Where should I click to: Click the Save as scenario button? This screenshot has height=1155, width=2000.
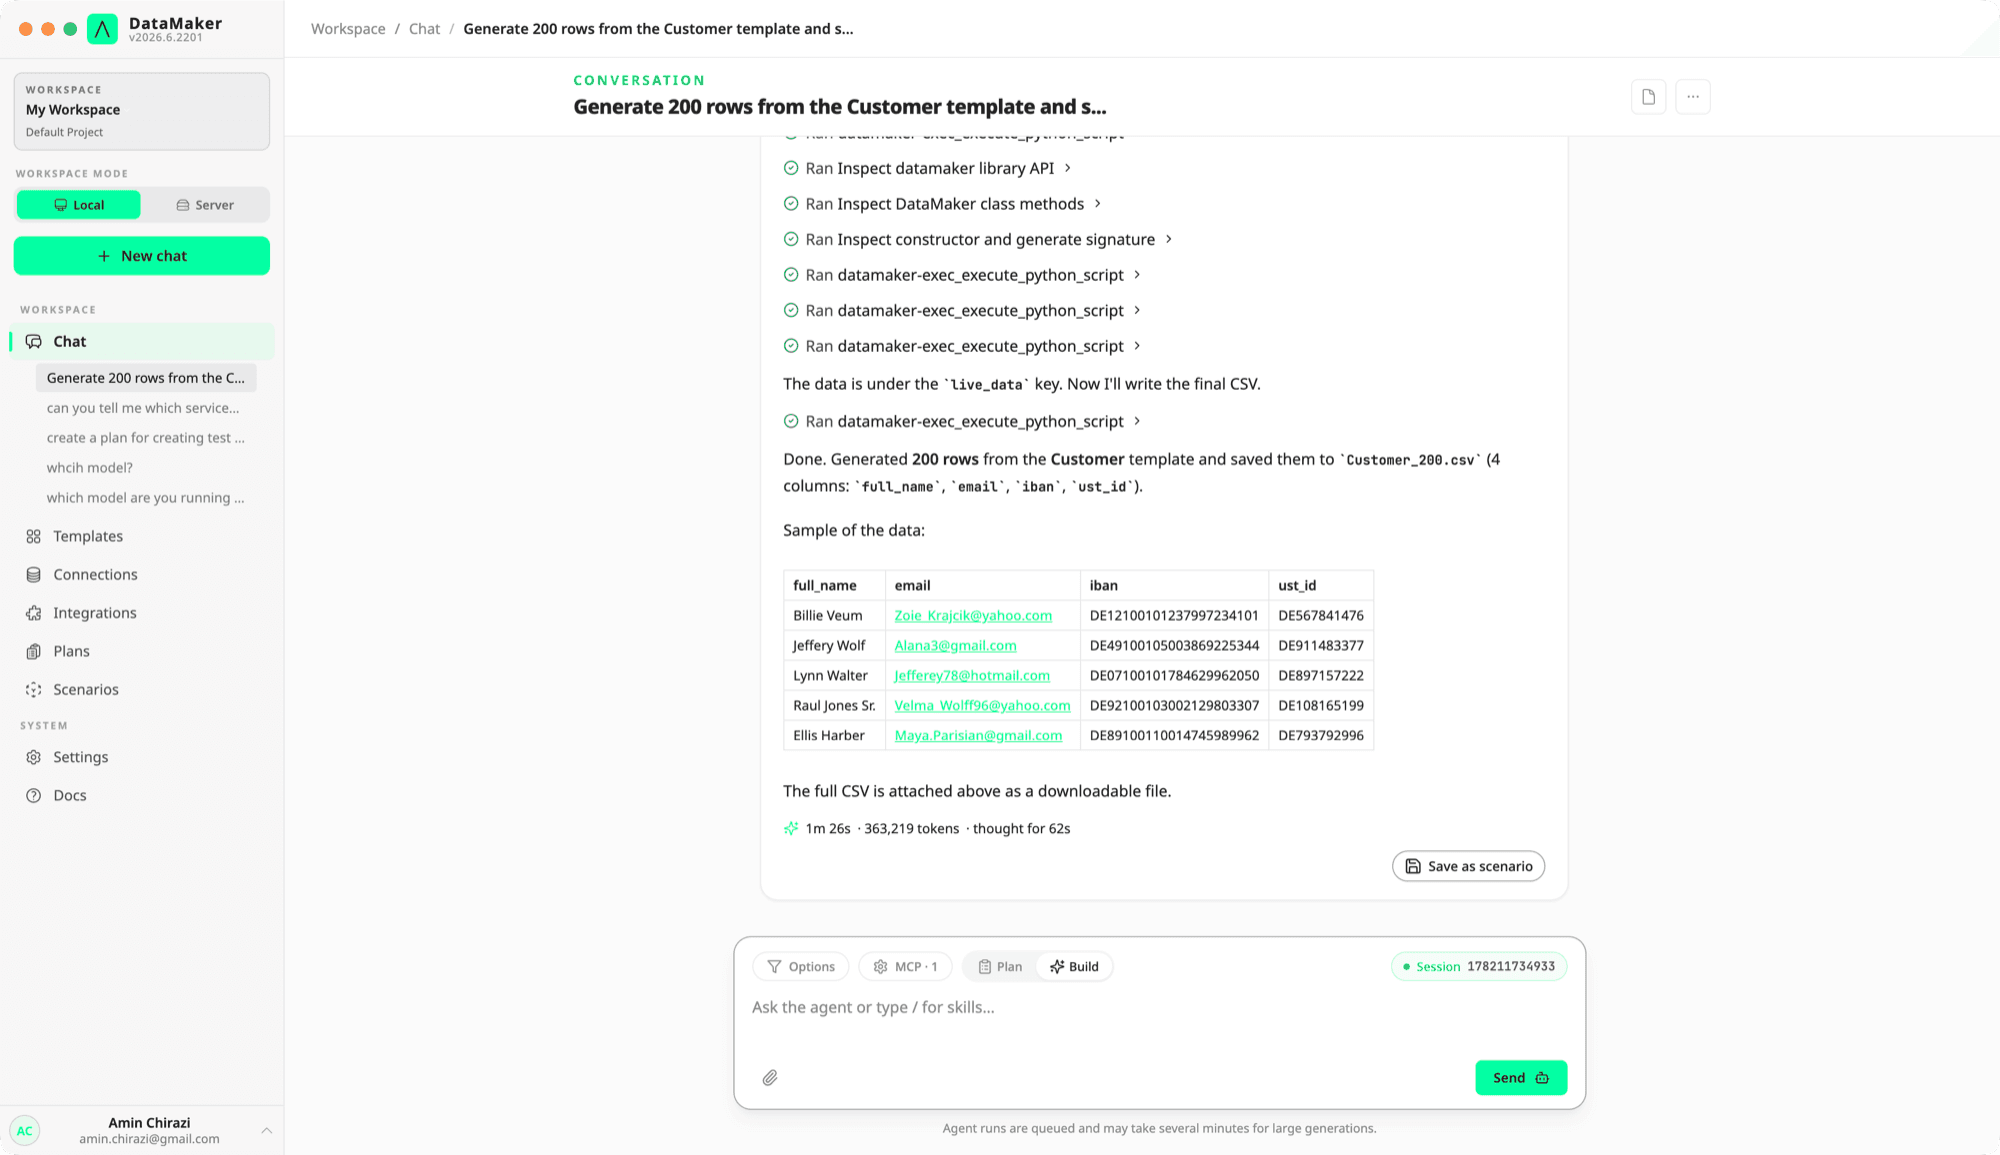1468,866
